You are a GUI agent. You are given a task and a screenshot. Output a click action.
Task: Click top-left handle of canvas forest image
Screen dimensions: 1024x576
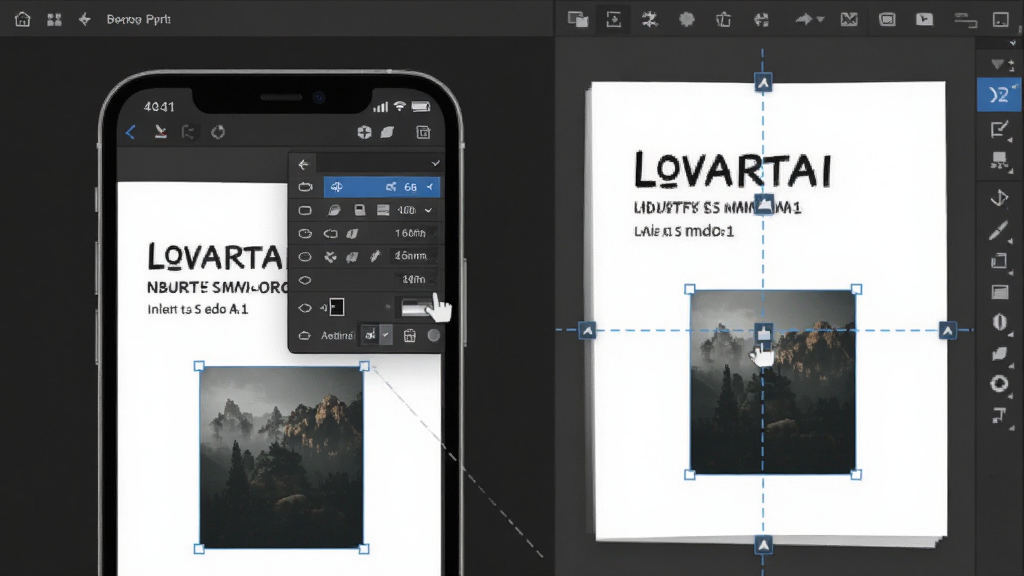[x=690, y=289]
